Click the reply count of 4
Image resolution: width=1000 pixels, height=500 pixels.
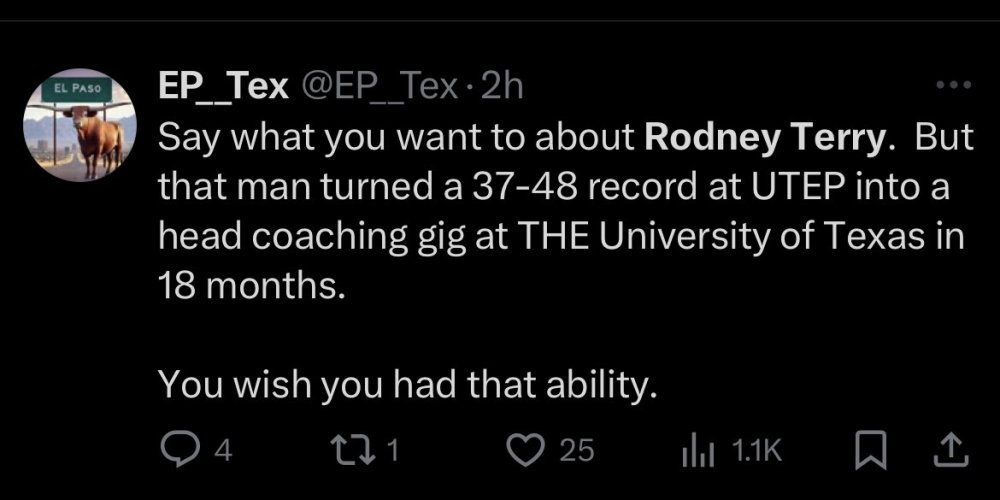point(224,450)
